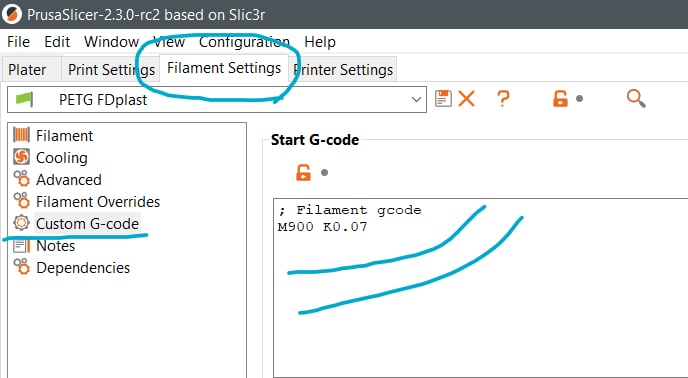Select the Notes page in sidebar
The image size is (688, 378).
55,245
